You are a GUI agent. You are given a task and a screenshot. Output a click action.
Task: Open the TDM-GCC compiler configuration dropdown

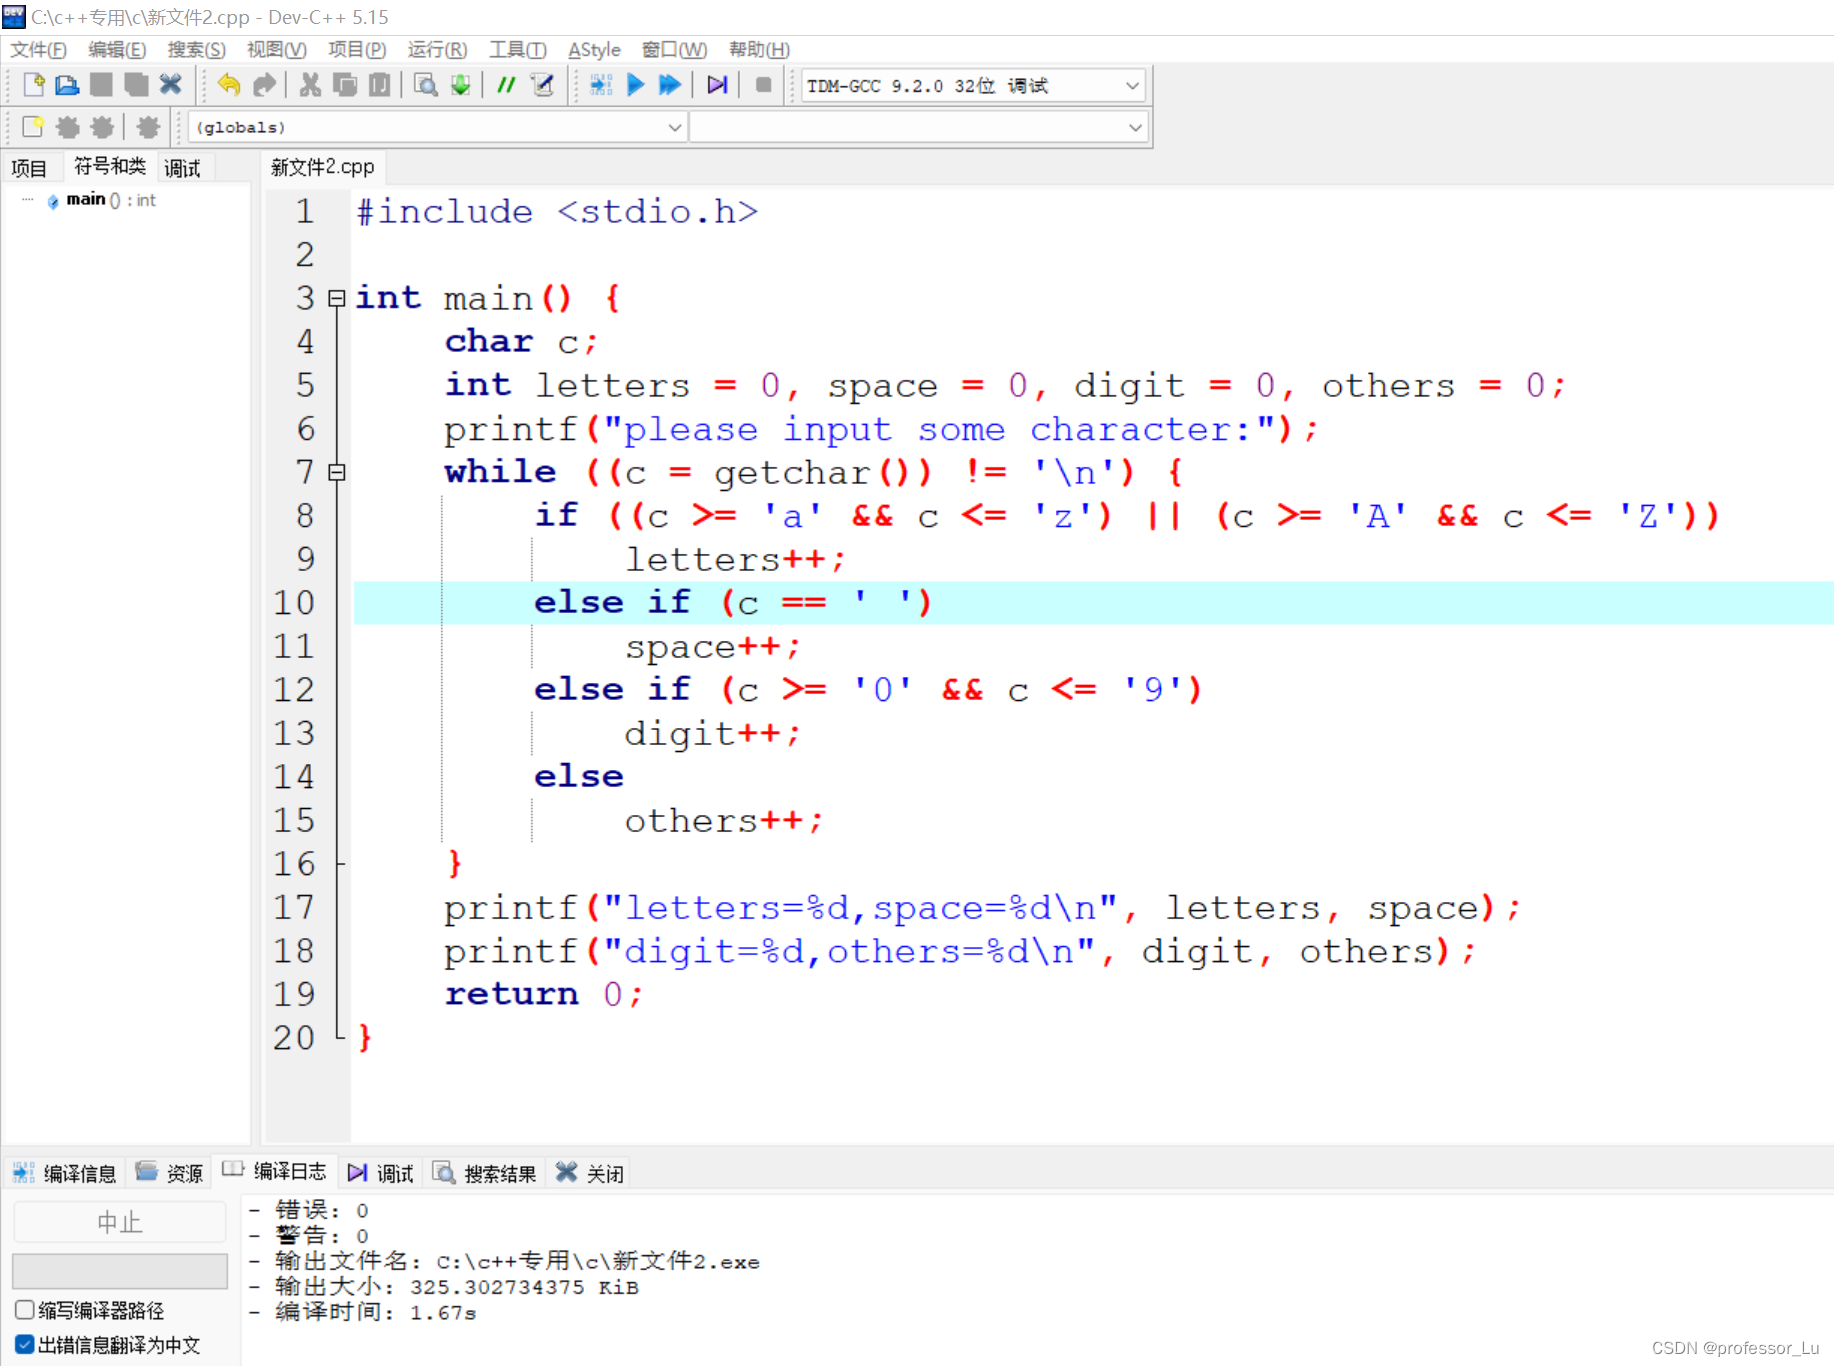point(1131,85)
